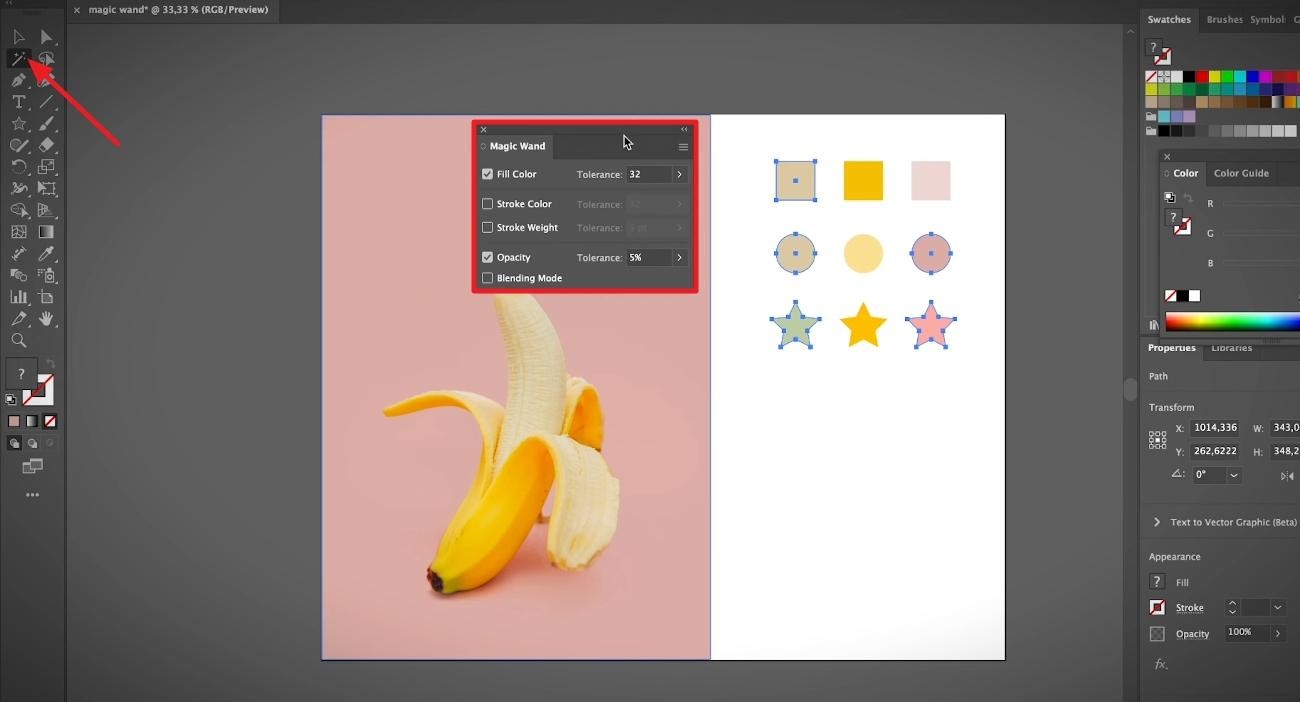Viewport: 1300px width, 702px height.
Task: Select the Hand tool
Action: pos(46,319)
